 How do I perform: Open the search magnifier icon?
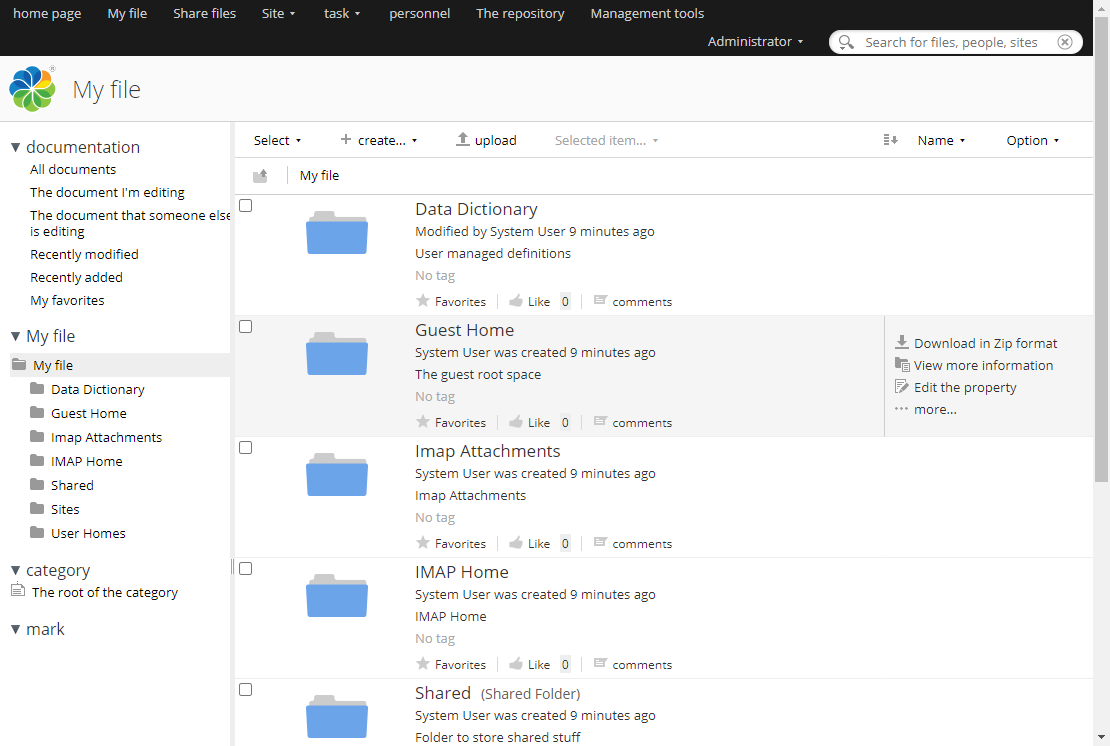(846, 42)
